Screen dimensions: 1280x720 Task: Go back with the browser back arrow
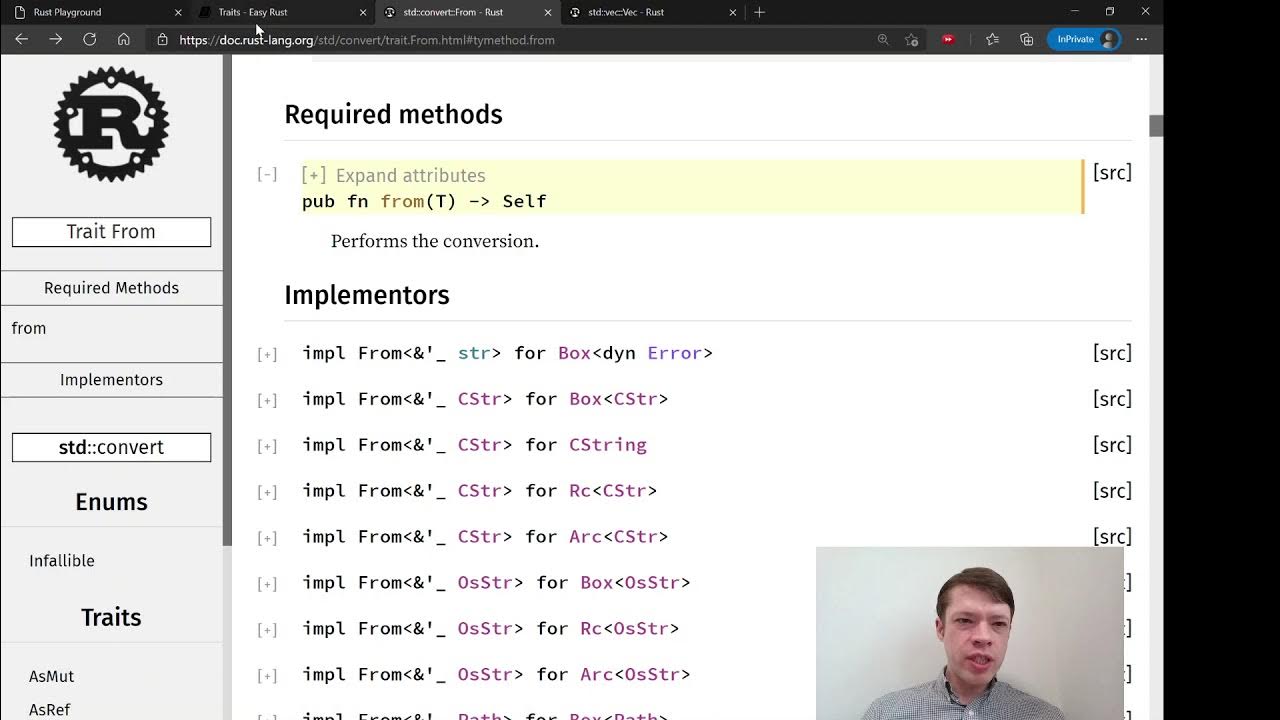pos(22,39)
